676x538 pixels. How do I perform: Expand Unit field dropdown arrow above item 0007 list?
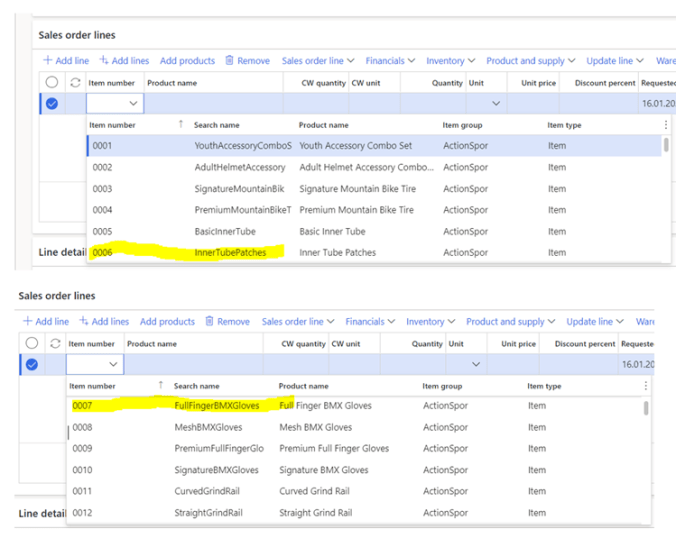click(x=476, y=364)
